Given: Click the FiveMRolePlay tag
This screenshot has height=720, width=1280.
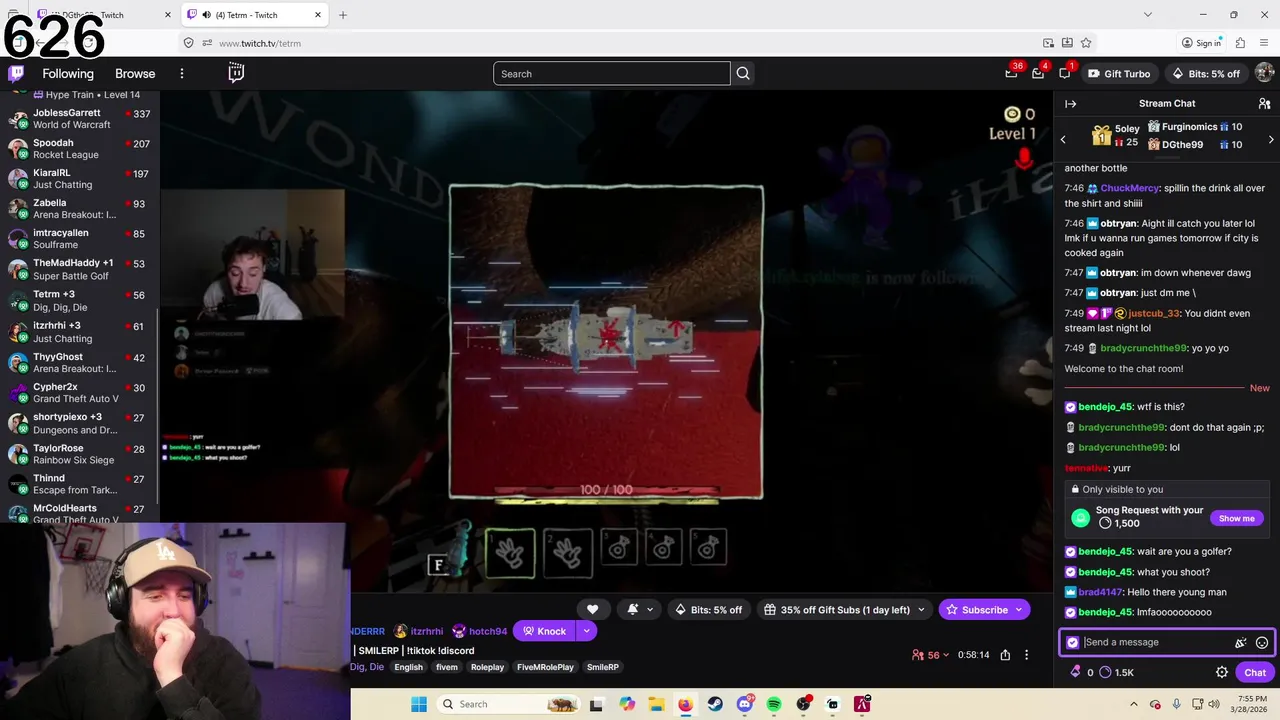Looking at the screenshot, I should [545, 667].
